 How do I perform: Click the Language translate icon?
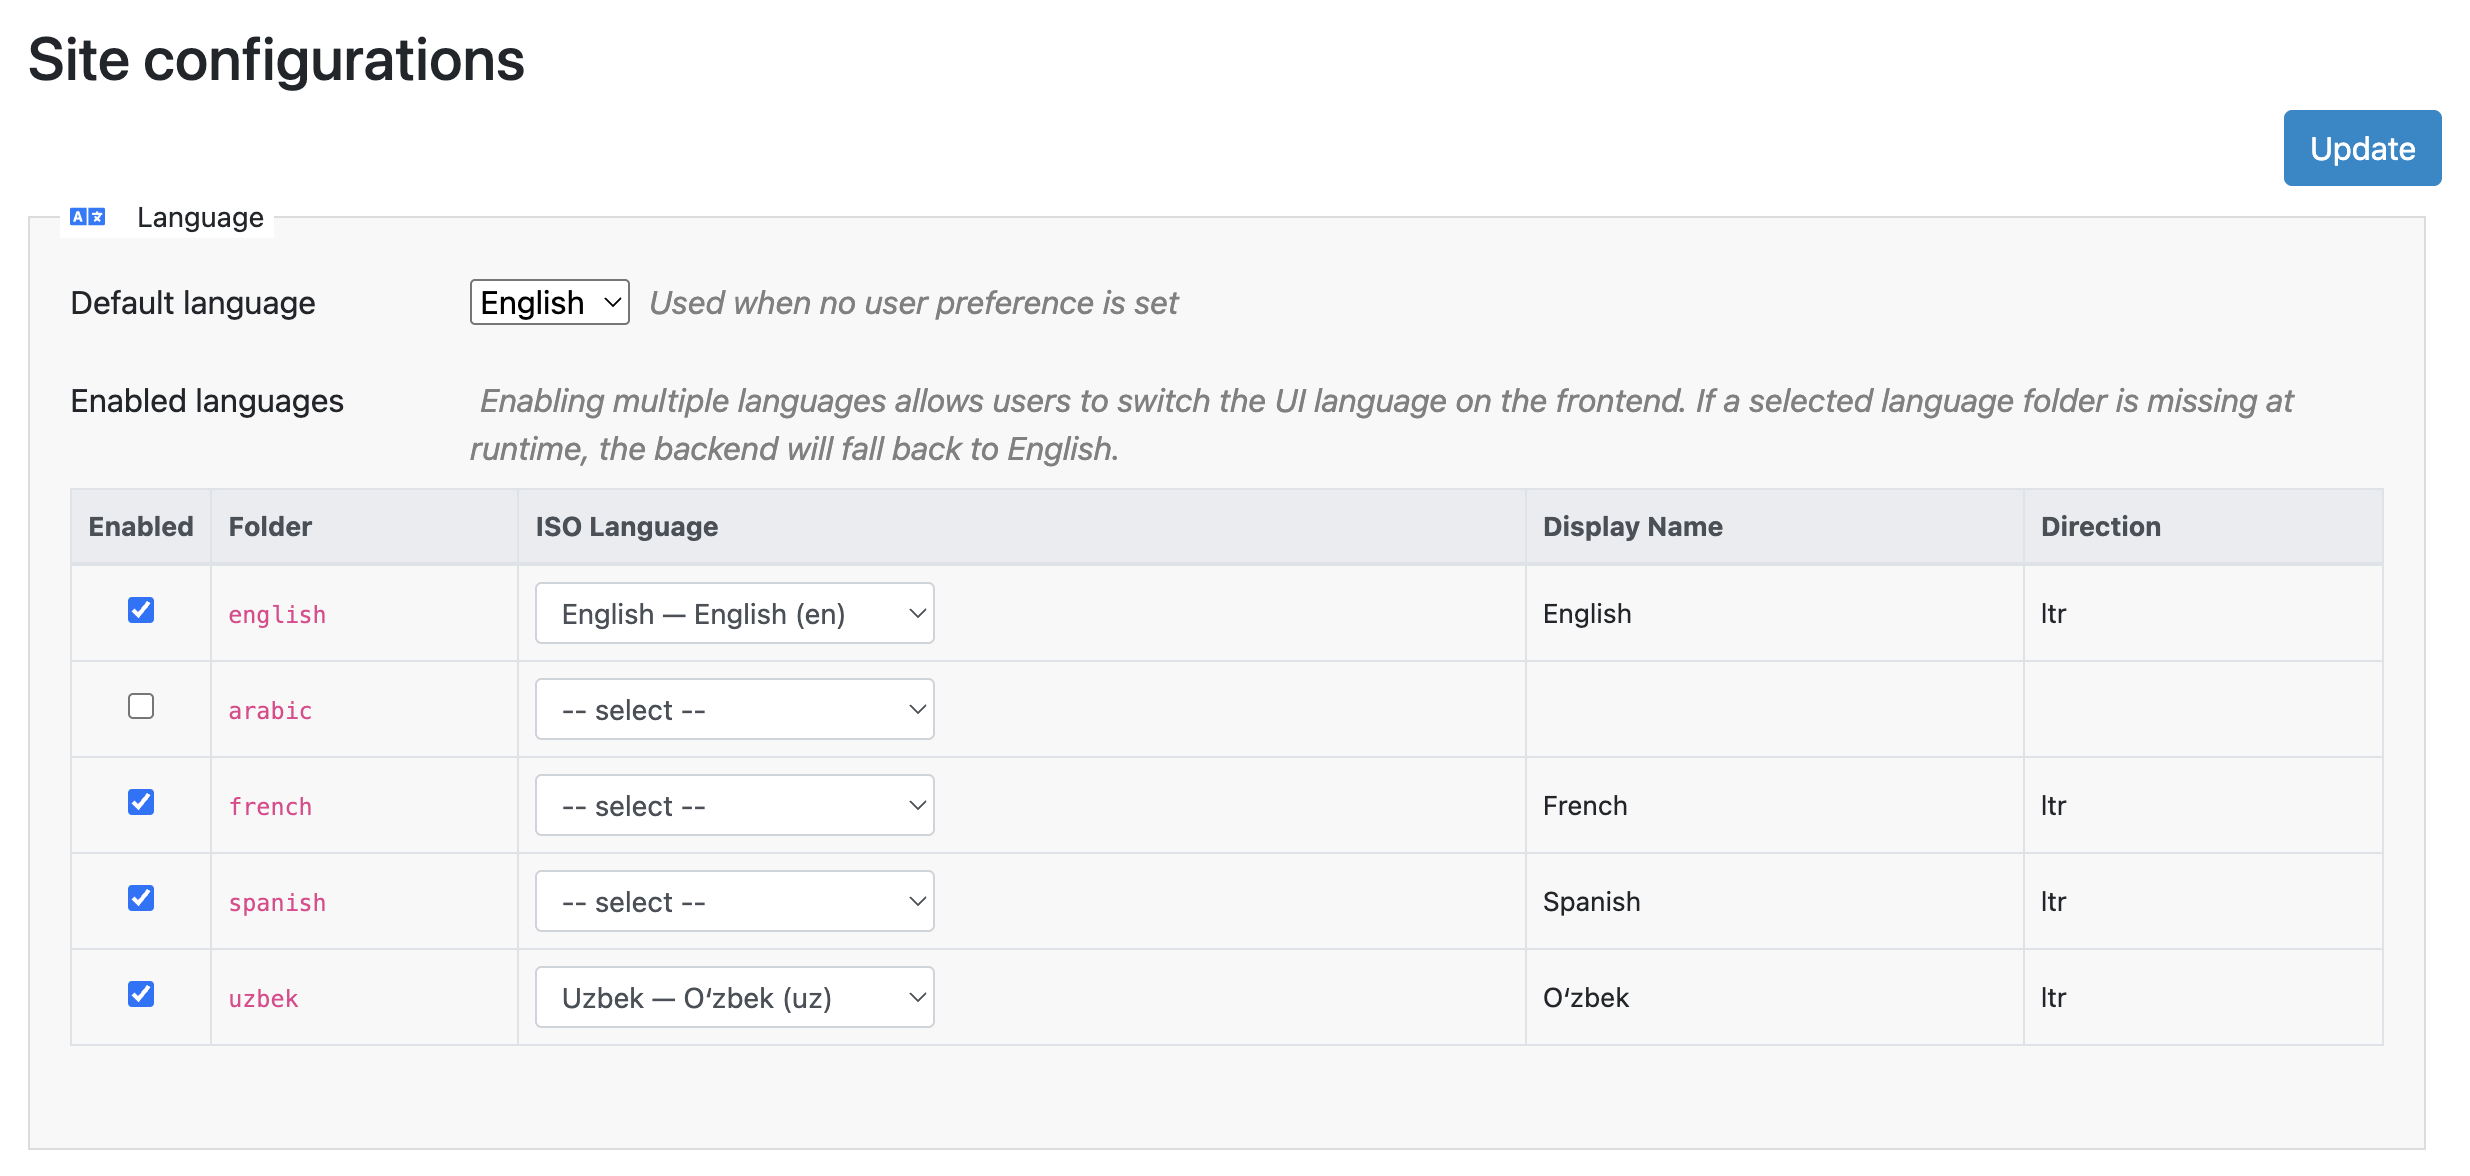click(x=88, y=217)
